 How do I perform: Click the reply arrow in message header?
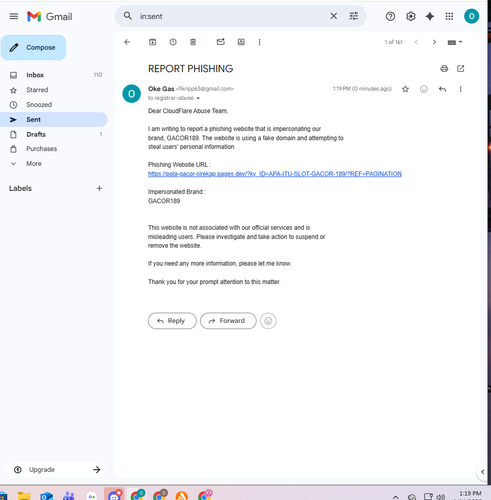click(442, 89)
